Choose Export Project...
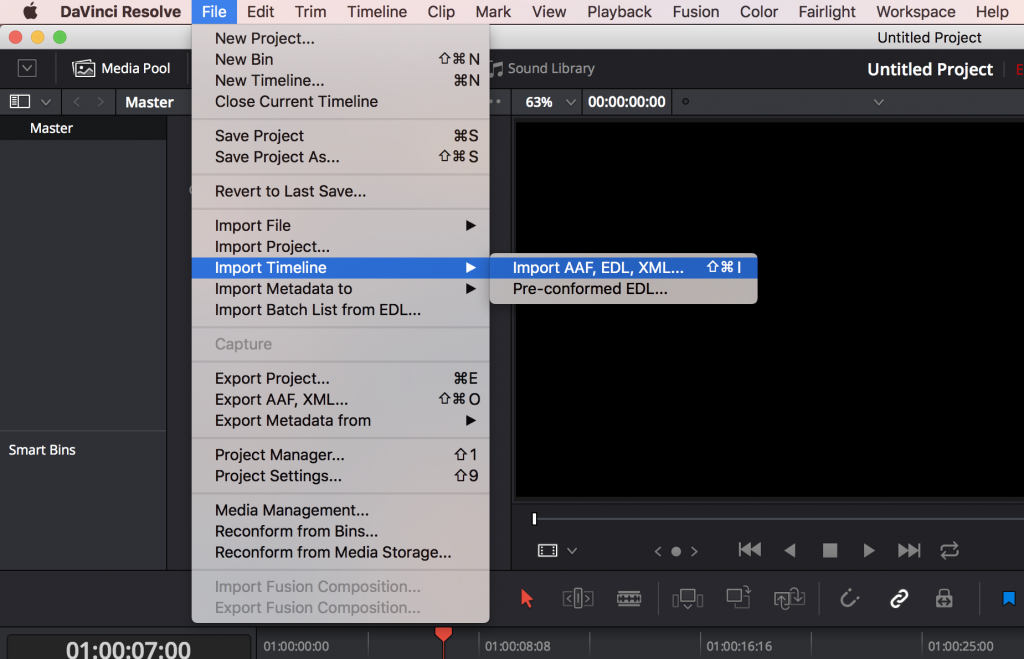The height and width of the screenshot is (659, 1024). [x=340, y=378]
